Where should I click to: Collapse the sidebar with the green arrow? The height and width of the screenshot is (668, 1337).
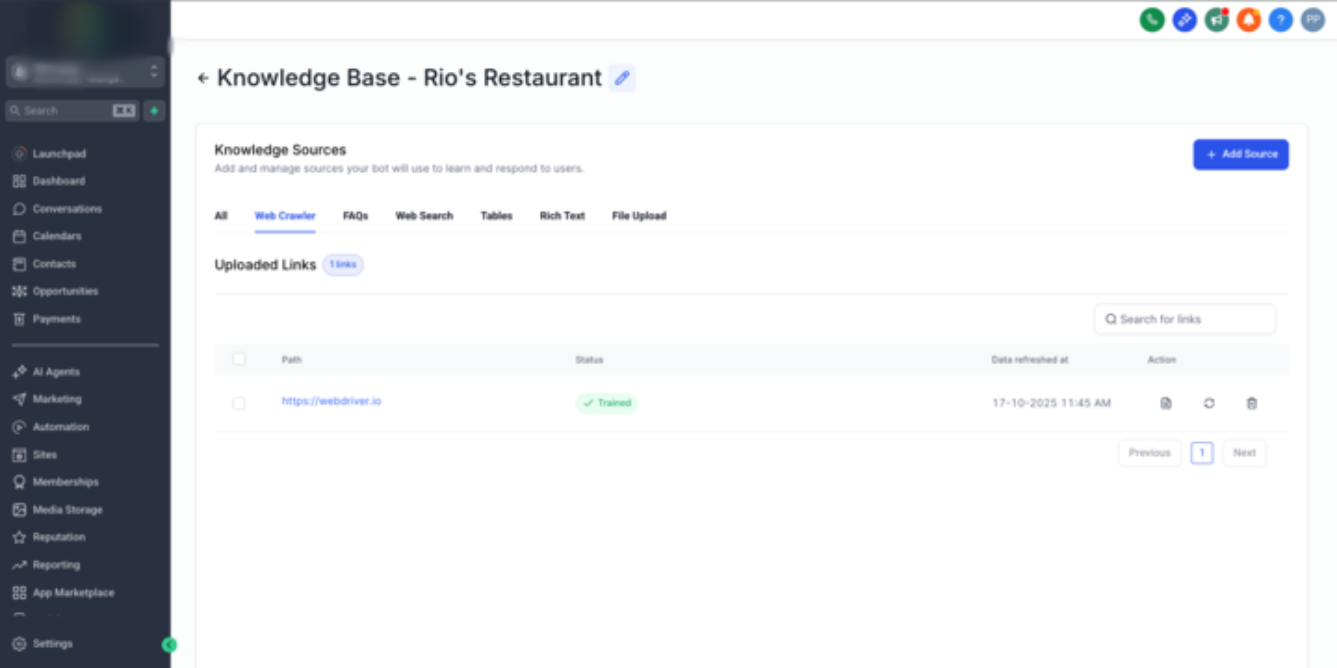pyautogui.click(x=169, y=645)
